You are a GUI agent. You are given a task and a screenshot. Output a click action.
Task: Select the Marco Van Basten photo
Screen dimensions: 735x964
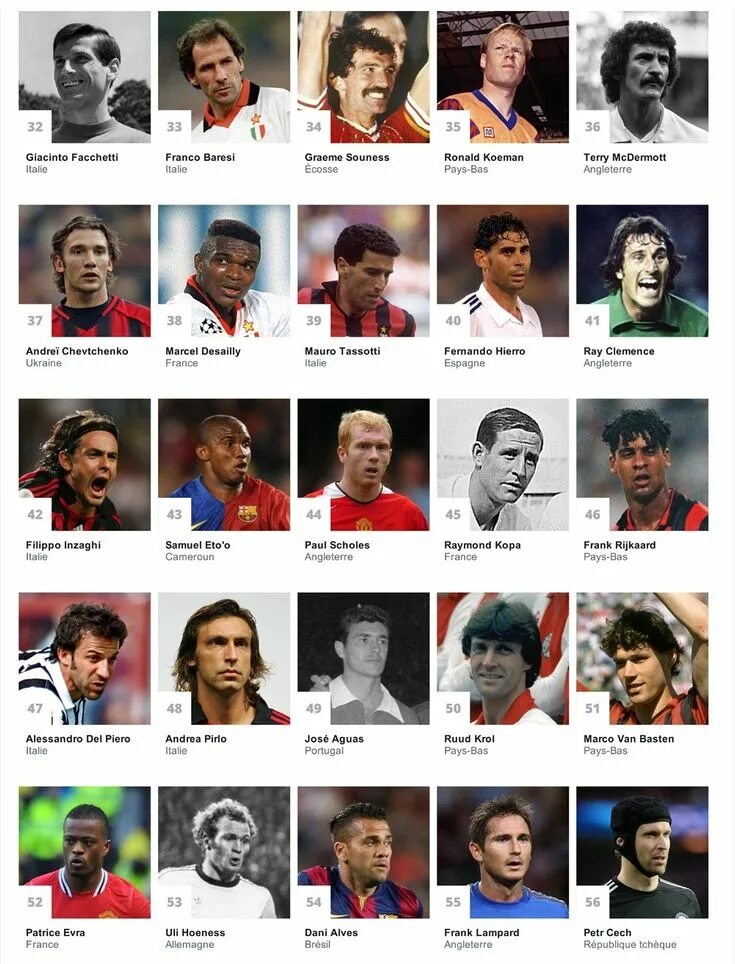click(x=642, y=658)
